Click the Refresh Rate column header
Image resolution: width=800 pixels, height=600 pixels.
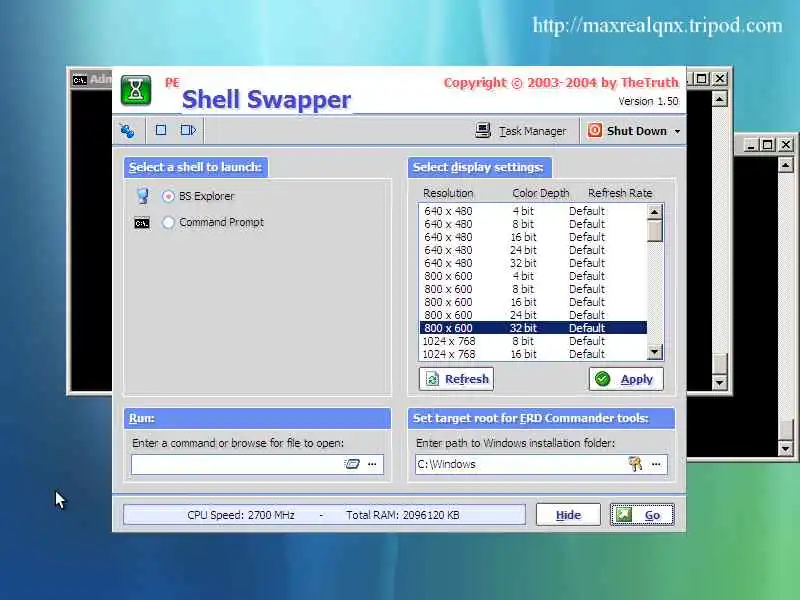[x=620, y=193]
